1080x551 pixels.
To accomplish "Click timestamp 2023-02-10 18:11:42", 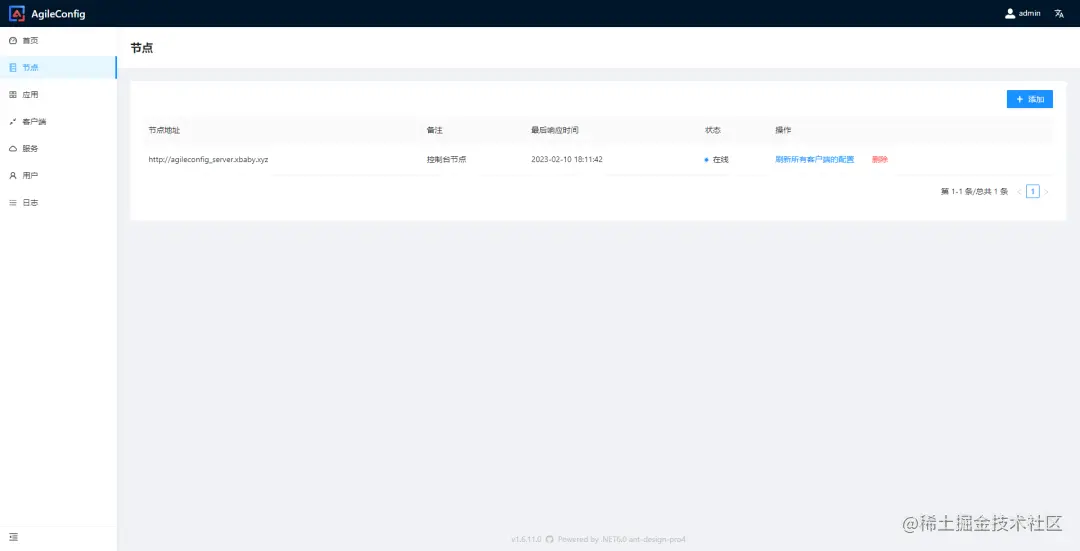I will (567, 159).
